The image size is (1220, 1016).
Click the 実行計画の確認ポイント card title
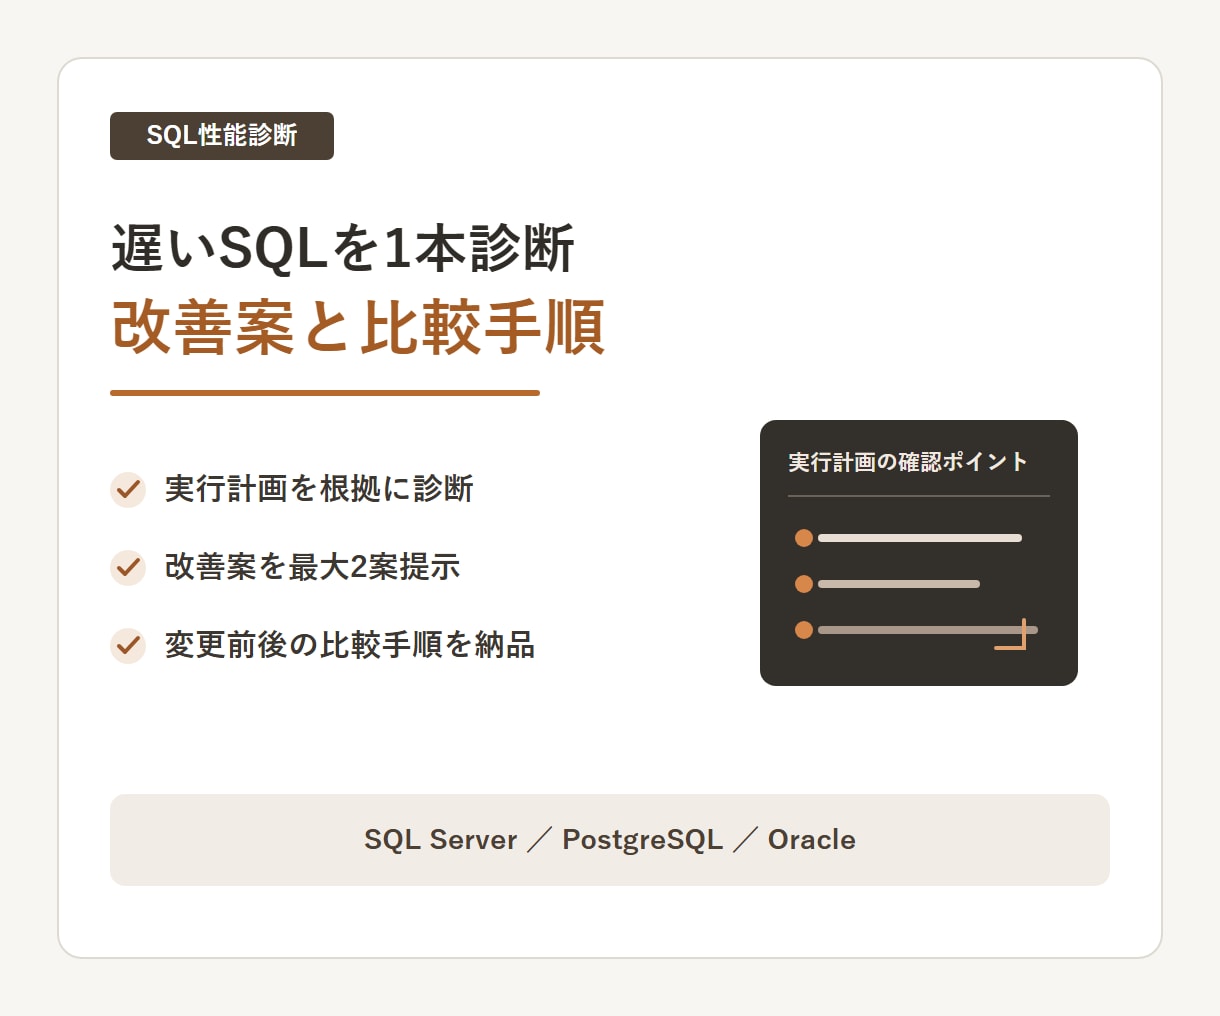908,462
